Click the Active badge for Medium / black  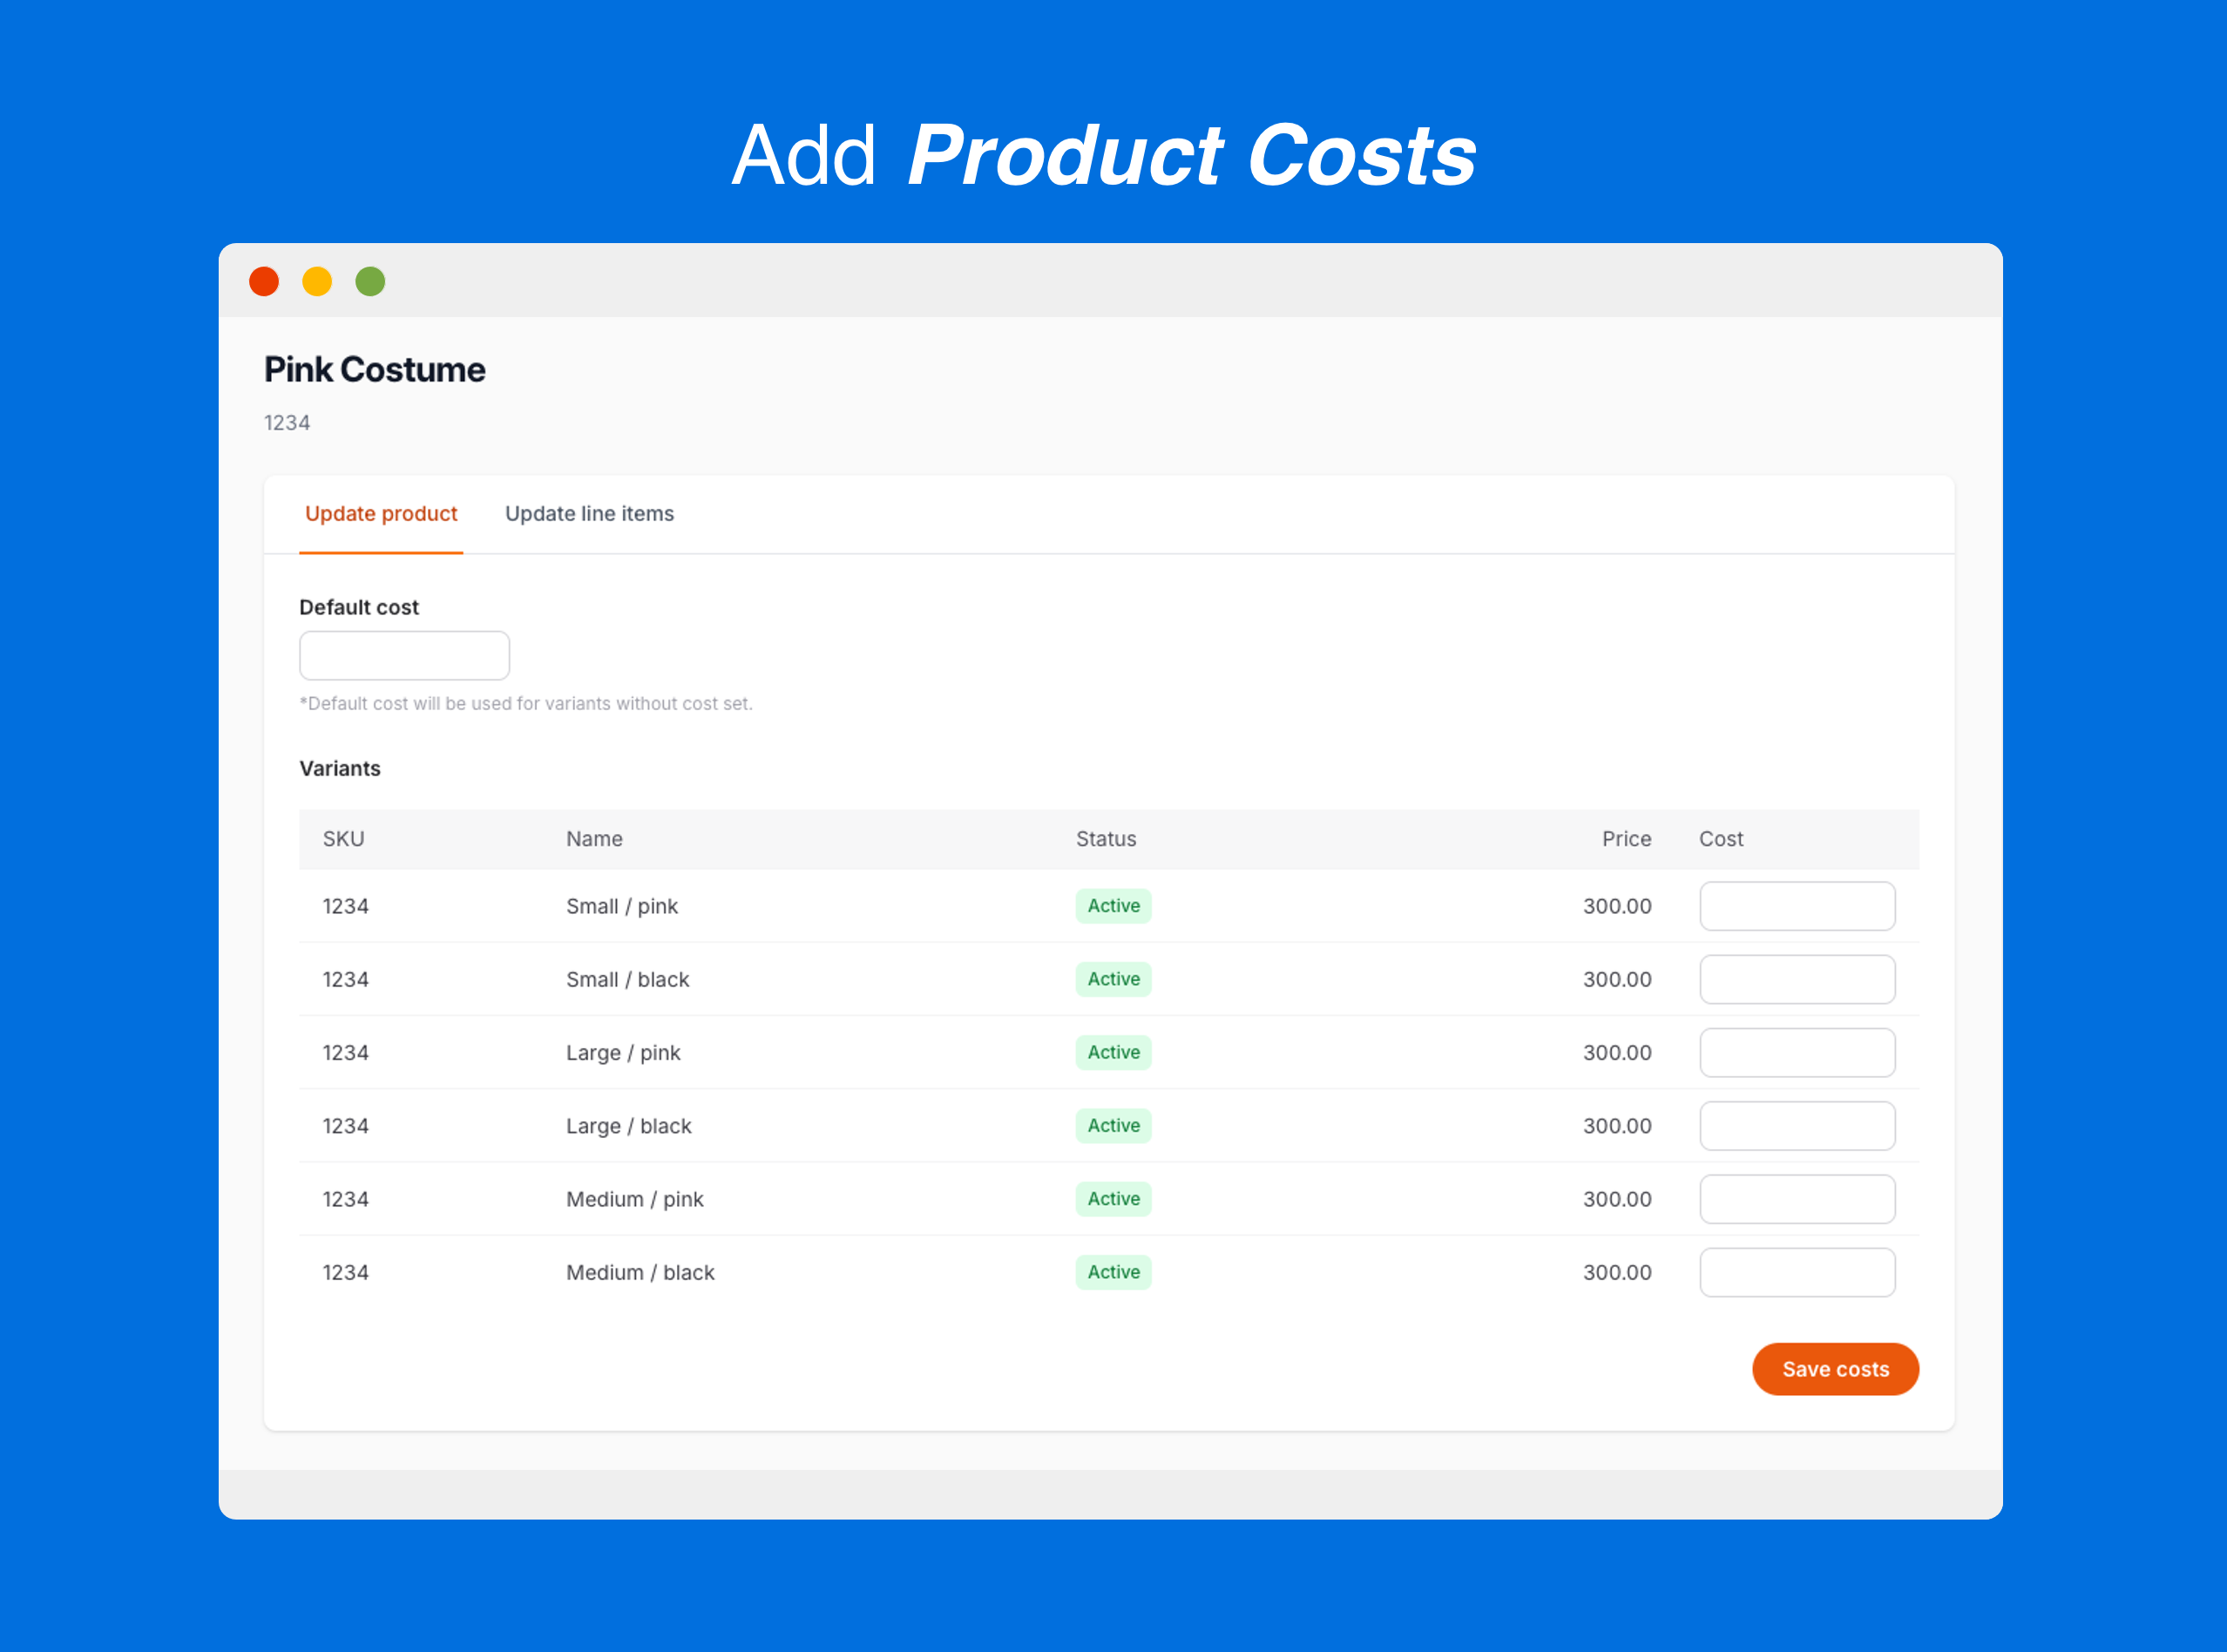click(x=1113, y=1272)
